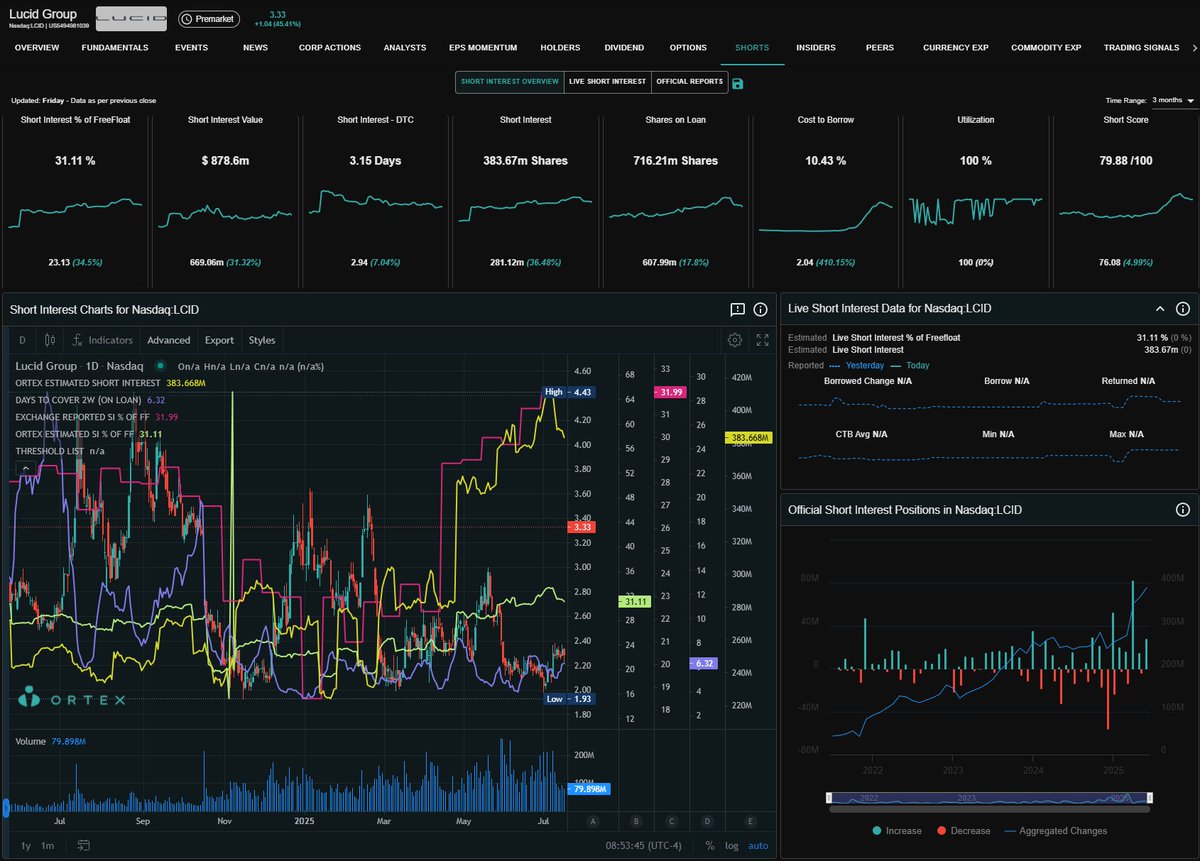Open the D interval selector on chart
This screenshot has height=861, width=1200.
coord(22,340)
